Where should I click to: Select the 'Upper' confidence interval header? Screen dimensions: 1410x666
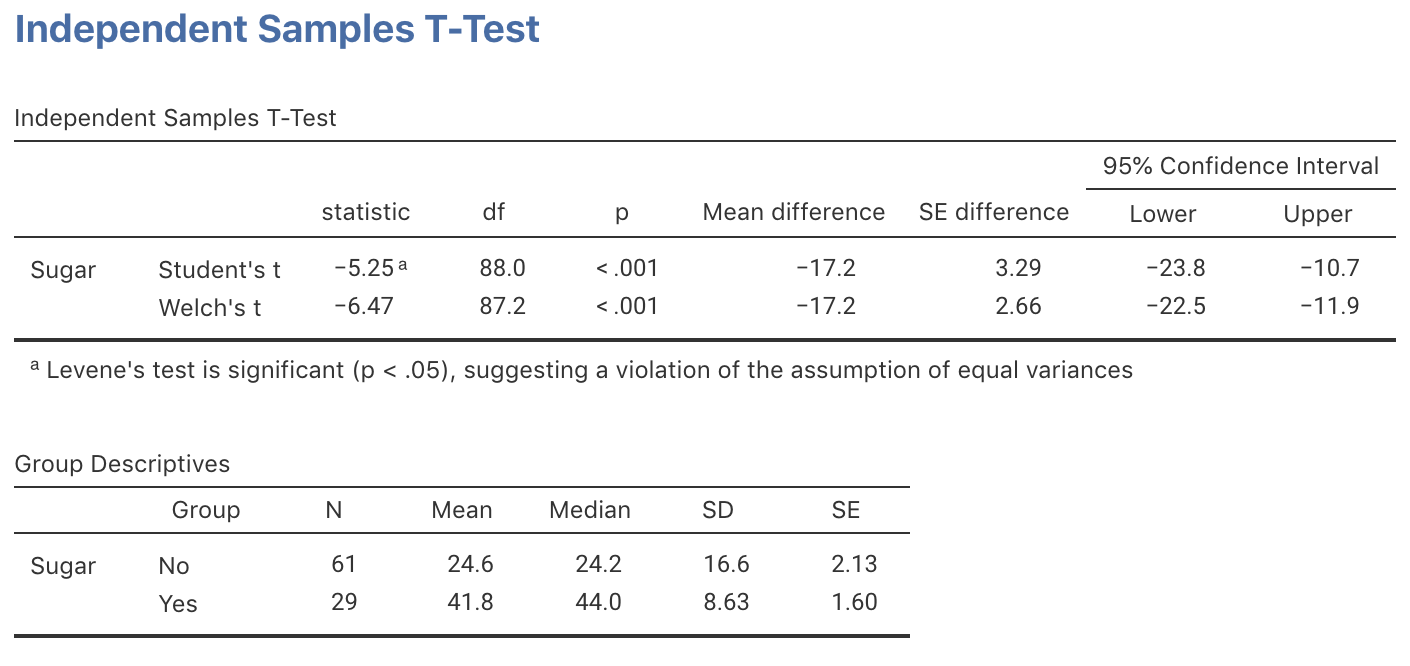click(x=1318, y=214)
